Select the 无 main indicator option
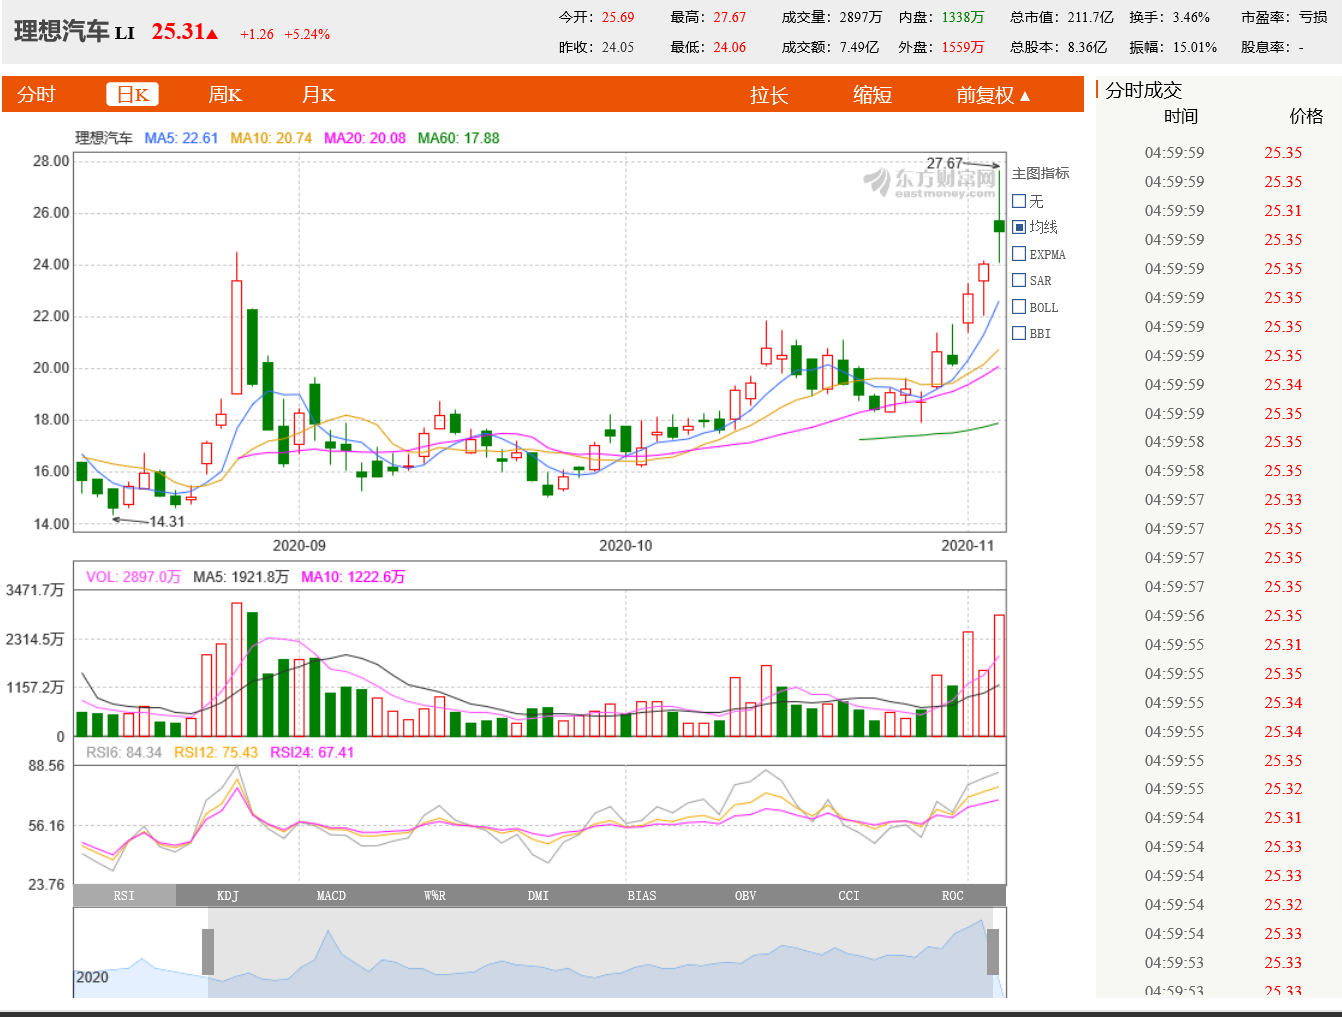Screen dimensions: 1342x1017 pos(1019,201)
